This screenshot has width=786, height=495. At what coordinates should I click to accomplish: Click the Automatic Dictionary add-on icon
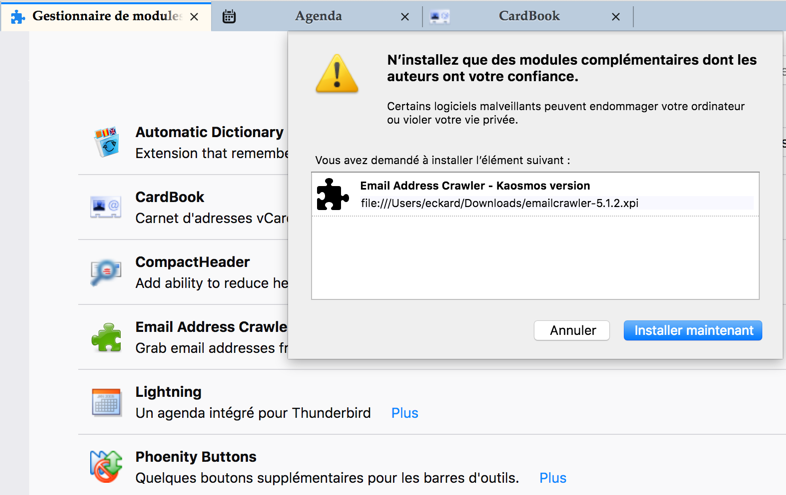click(x=106, y=142)
